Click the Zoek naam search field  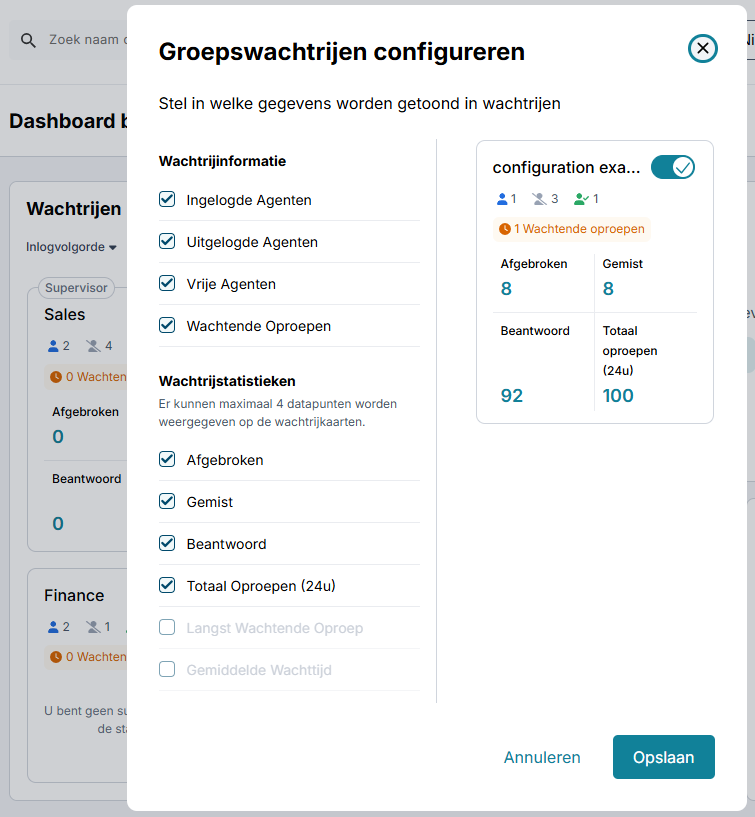85,41
